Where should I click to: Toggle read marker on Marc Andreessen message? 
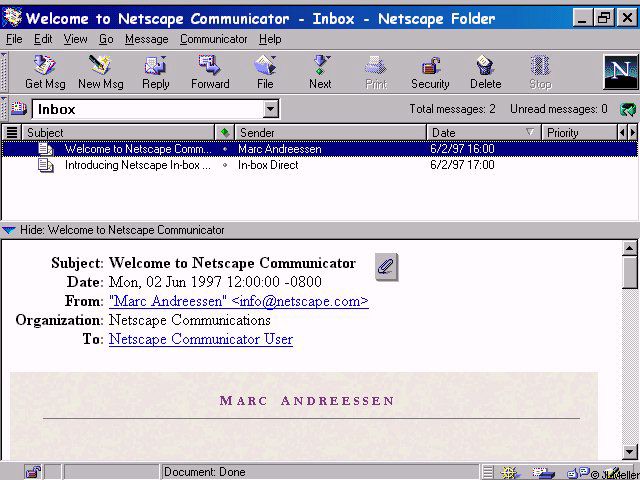click(x=224, y=149)
